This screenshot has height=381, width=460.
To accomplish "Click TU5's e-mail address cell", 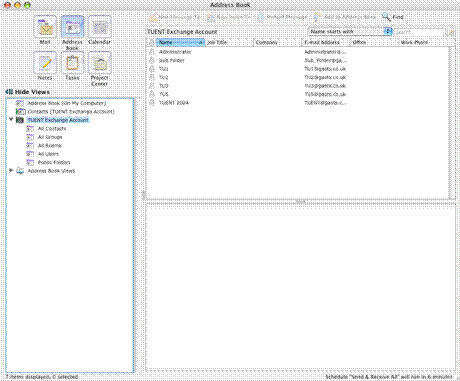I will (x=325, y=94).
